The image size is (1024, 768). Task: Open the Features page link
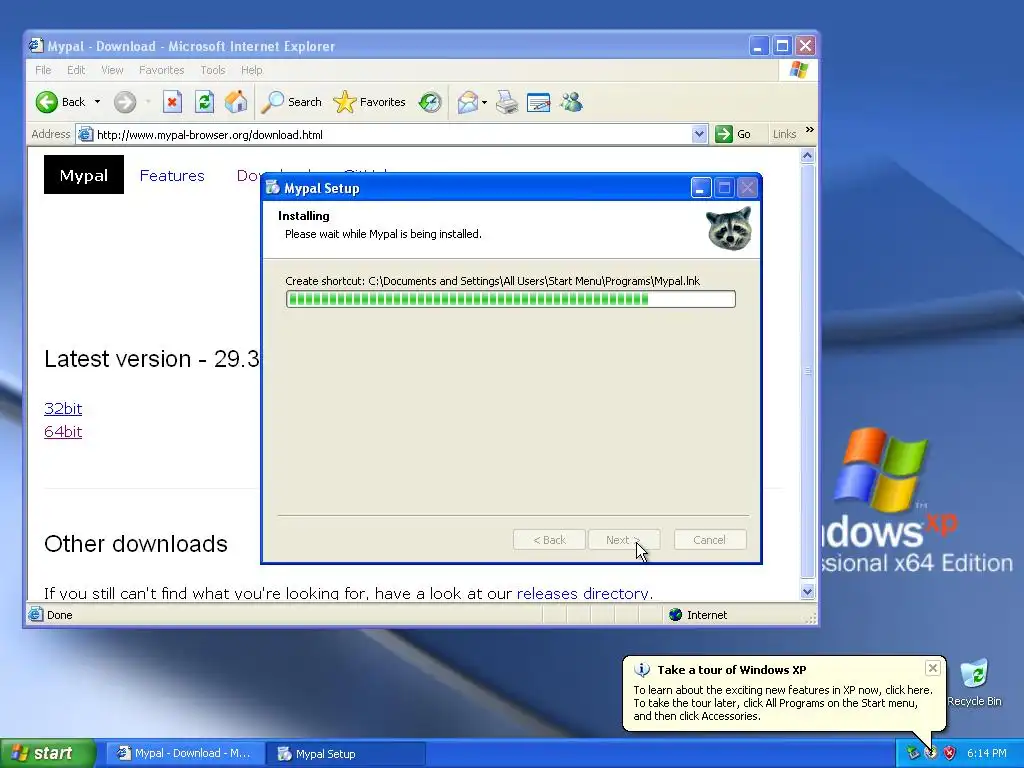tap(172, 176)
